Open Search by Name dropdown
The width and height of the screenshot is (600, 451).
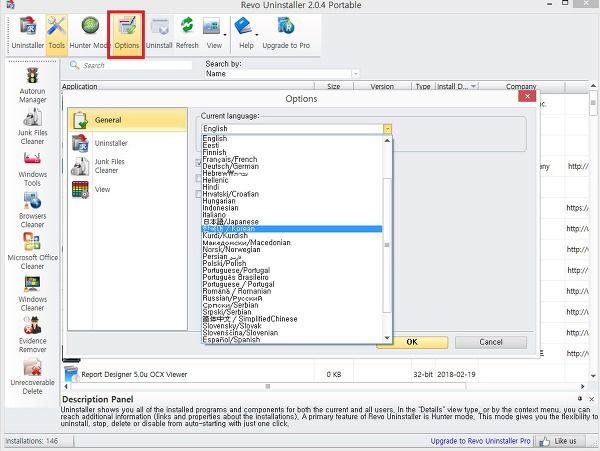(356, 73)
